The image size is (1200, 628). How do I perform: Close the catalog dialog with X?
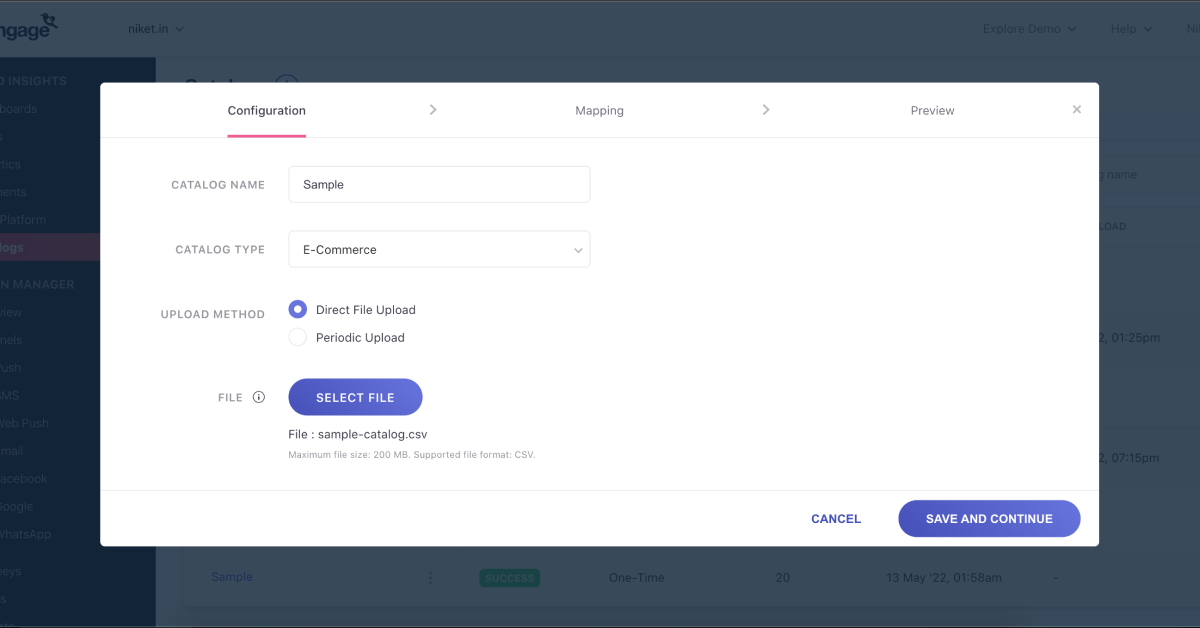(x=1076, y=110)
